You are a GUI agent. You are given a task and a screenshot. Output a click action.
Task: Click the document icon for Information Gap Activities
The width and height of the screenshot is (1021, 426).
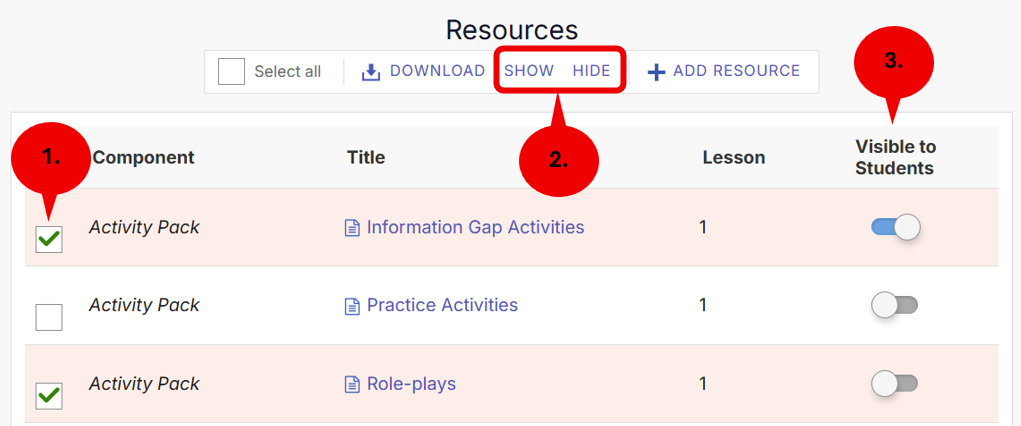click(352, 228)
